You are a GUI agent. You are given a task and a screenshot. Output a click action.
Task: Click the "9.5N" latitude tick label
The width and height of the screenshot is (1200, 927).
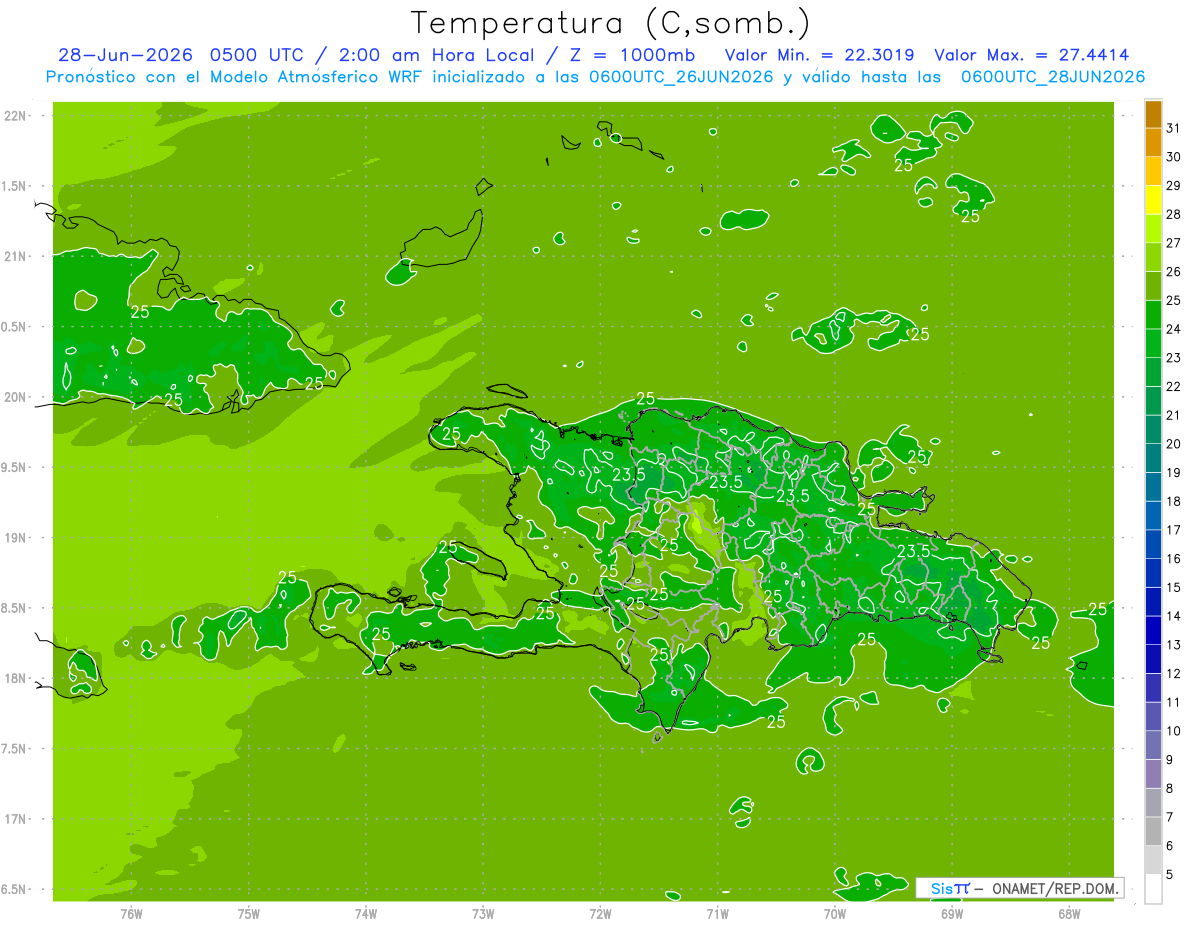click(15, 468)
